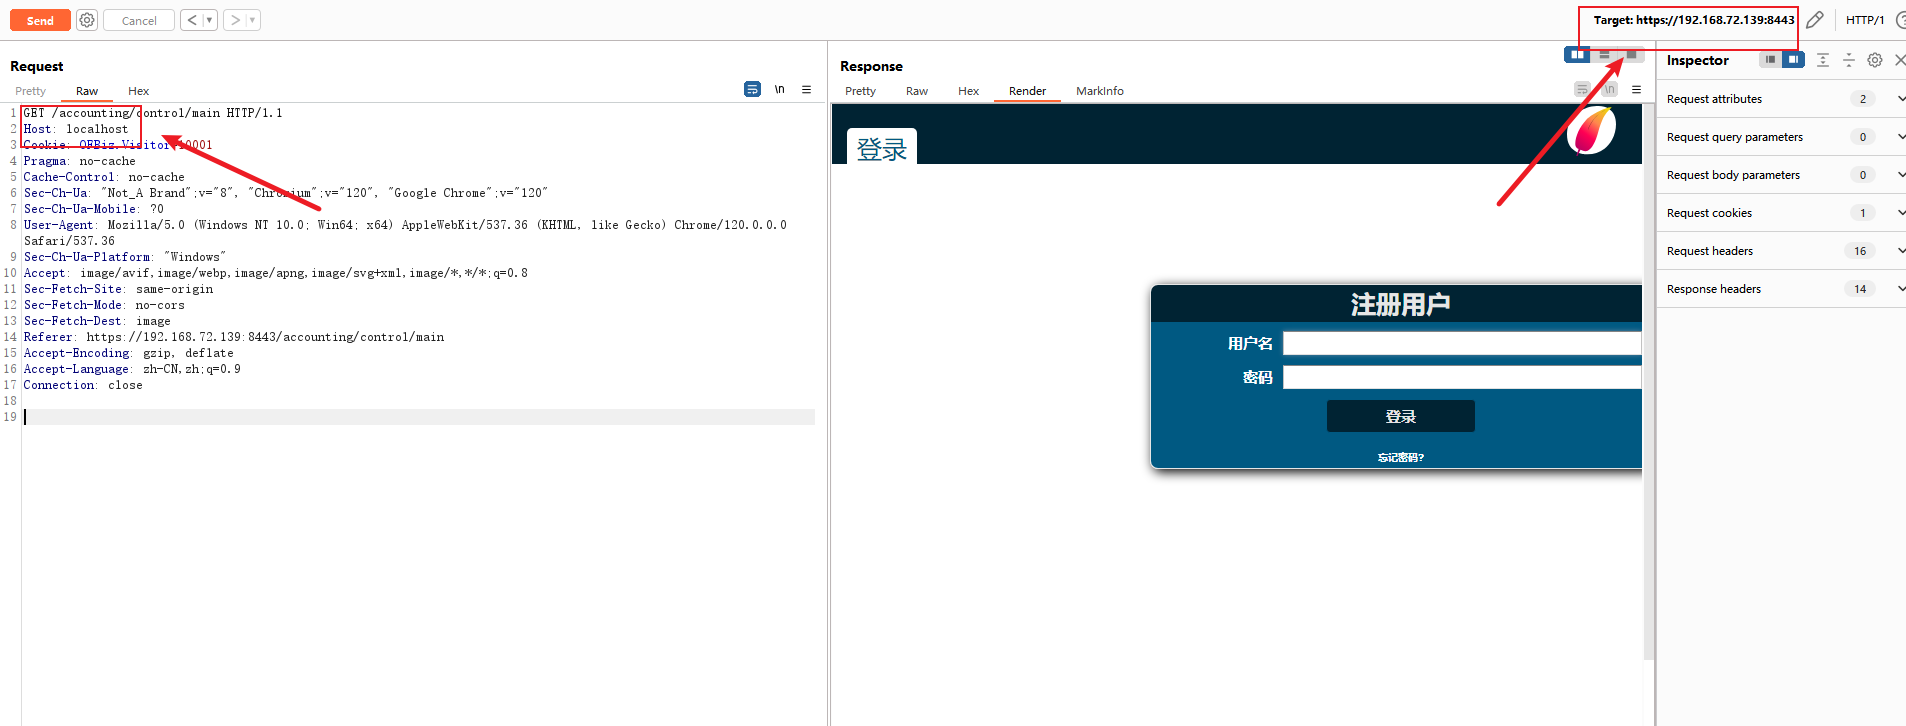Viewport: 1906px width, 726px height.
Task: Click the Response headers count 14
Action: pyautogui.click(x=1860, y=289)
